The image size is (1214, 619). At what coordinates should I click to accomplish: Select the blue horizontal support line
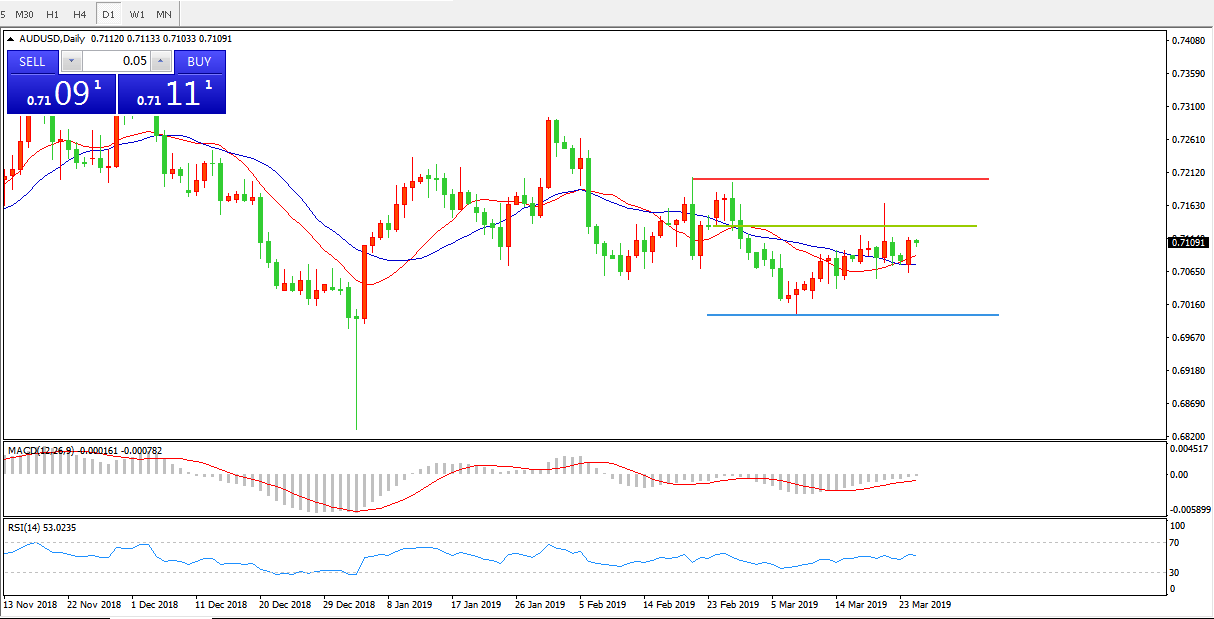pyautogui.click(x=850, y=315)
